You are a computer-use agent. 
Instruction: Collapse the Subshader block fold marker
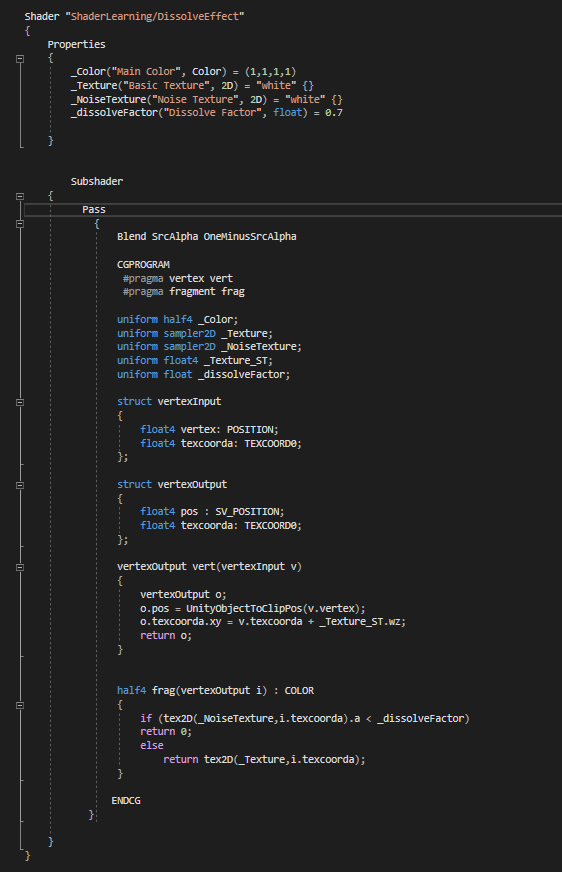pyautogui.click(x=20, y=196)
